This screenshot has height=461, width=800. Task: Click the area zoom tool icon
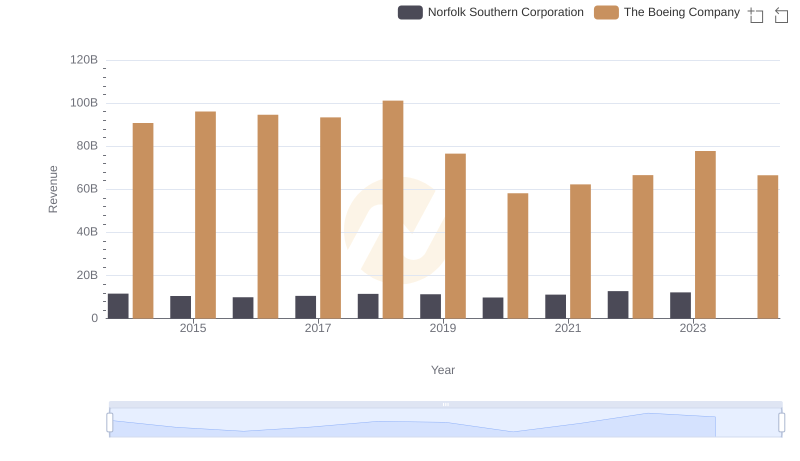(x=756, y=15)
